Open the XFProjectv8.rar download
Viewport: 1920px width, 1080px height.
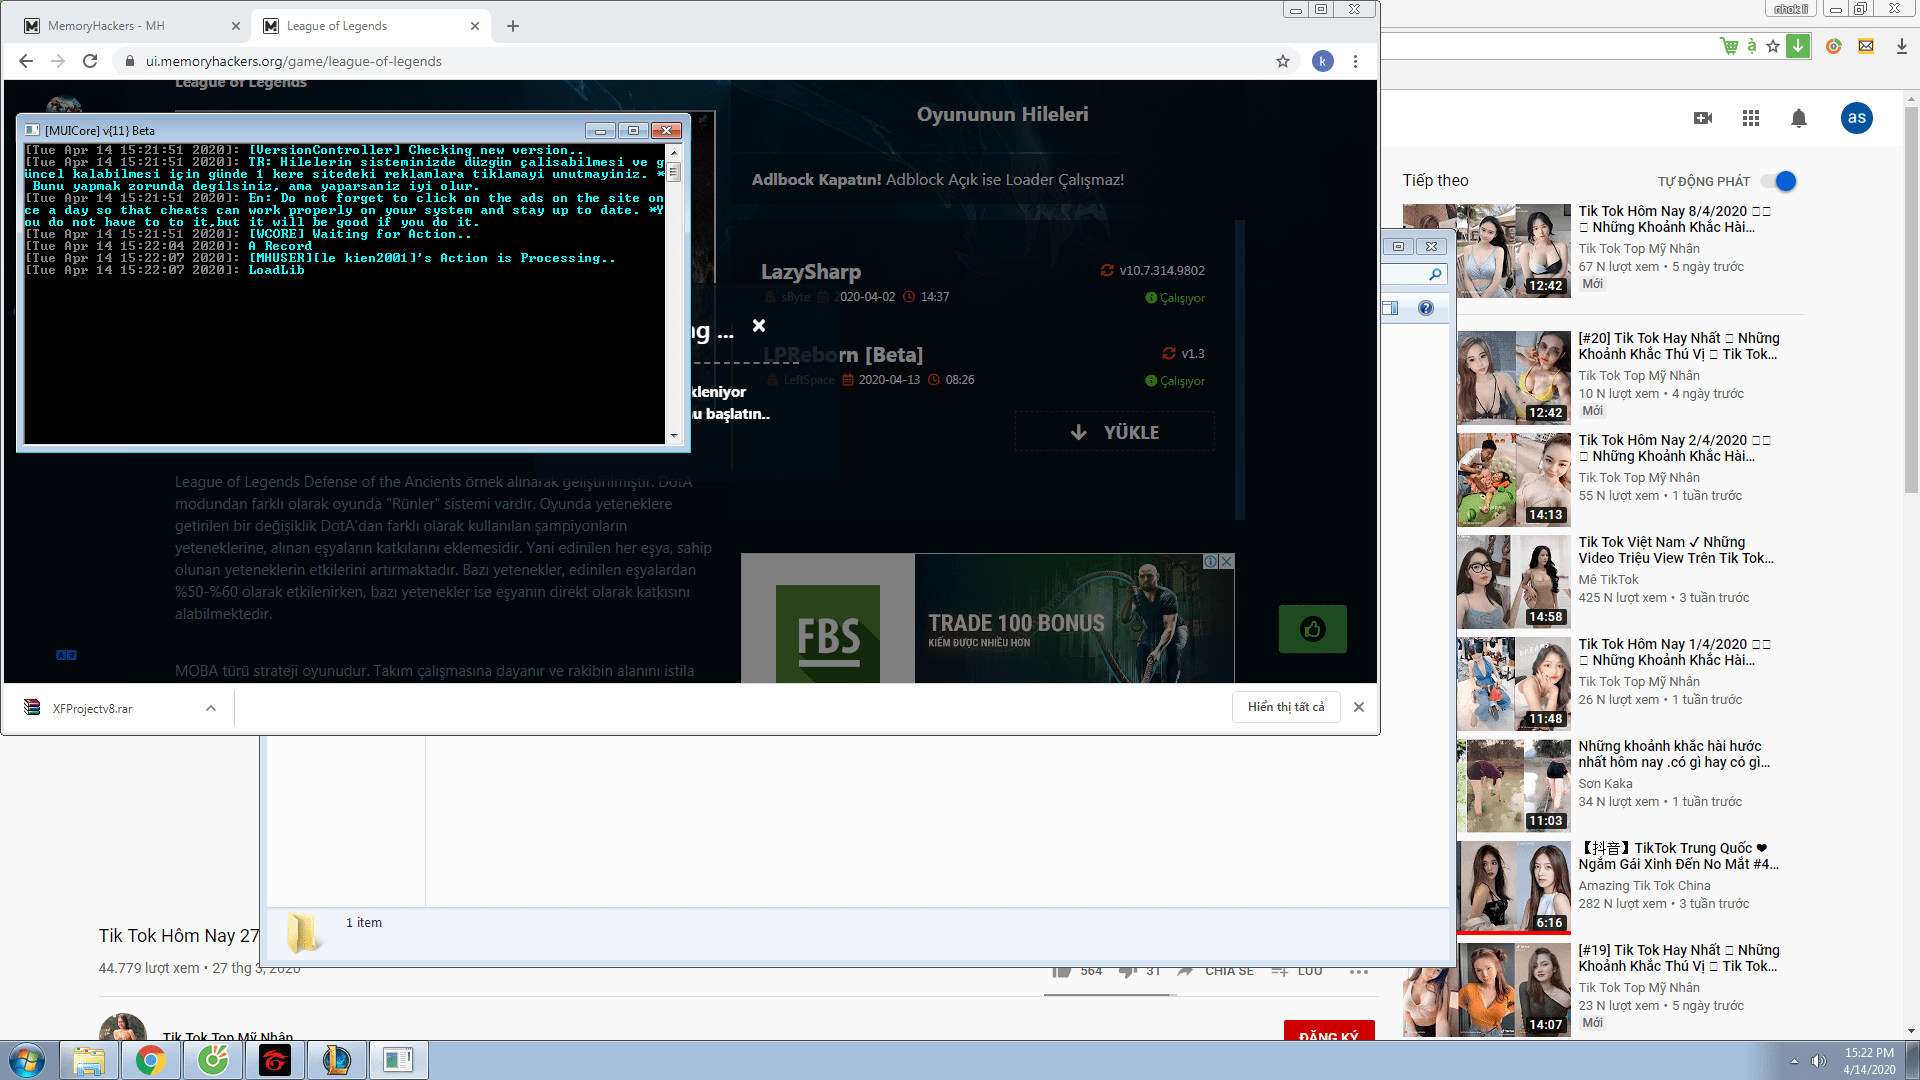tap(92, 708)
